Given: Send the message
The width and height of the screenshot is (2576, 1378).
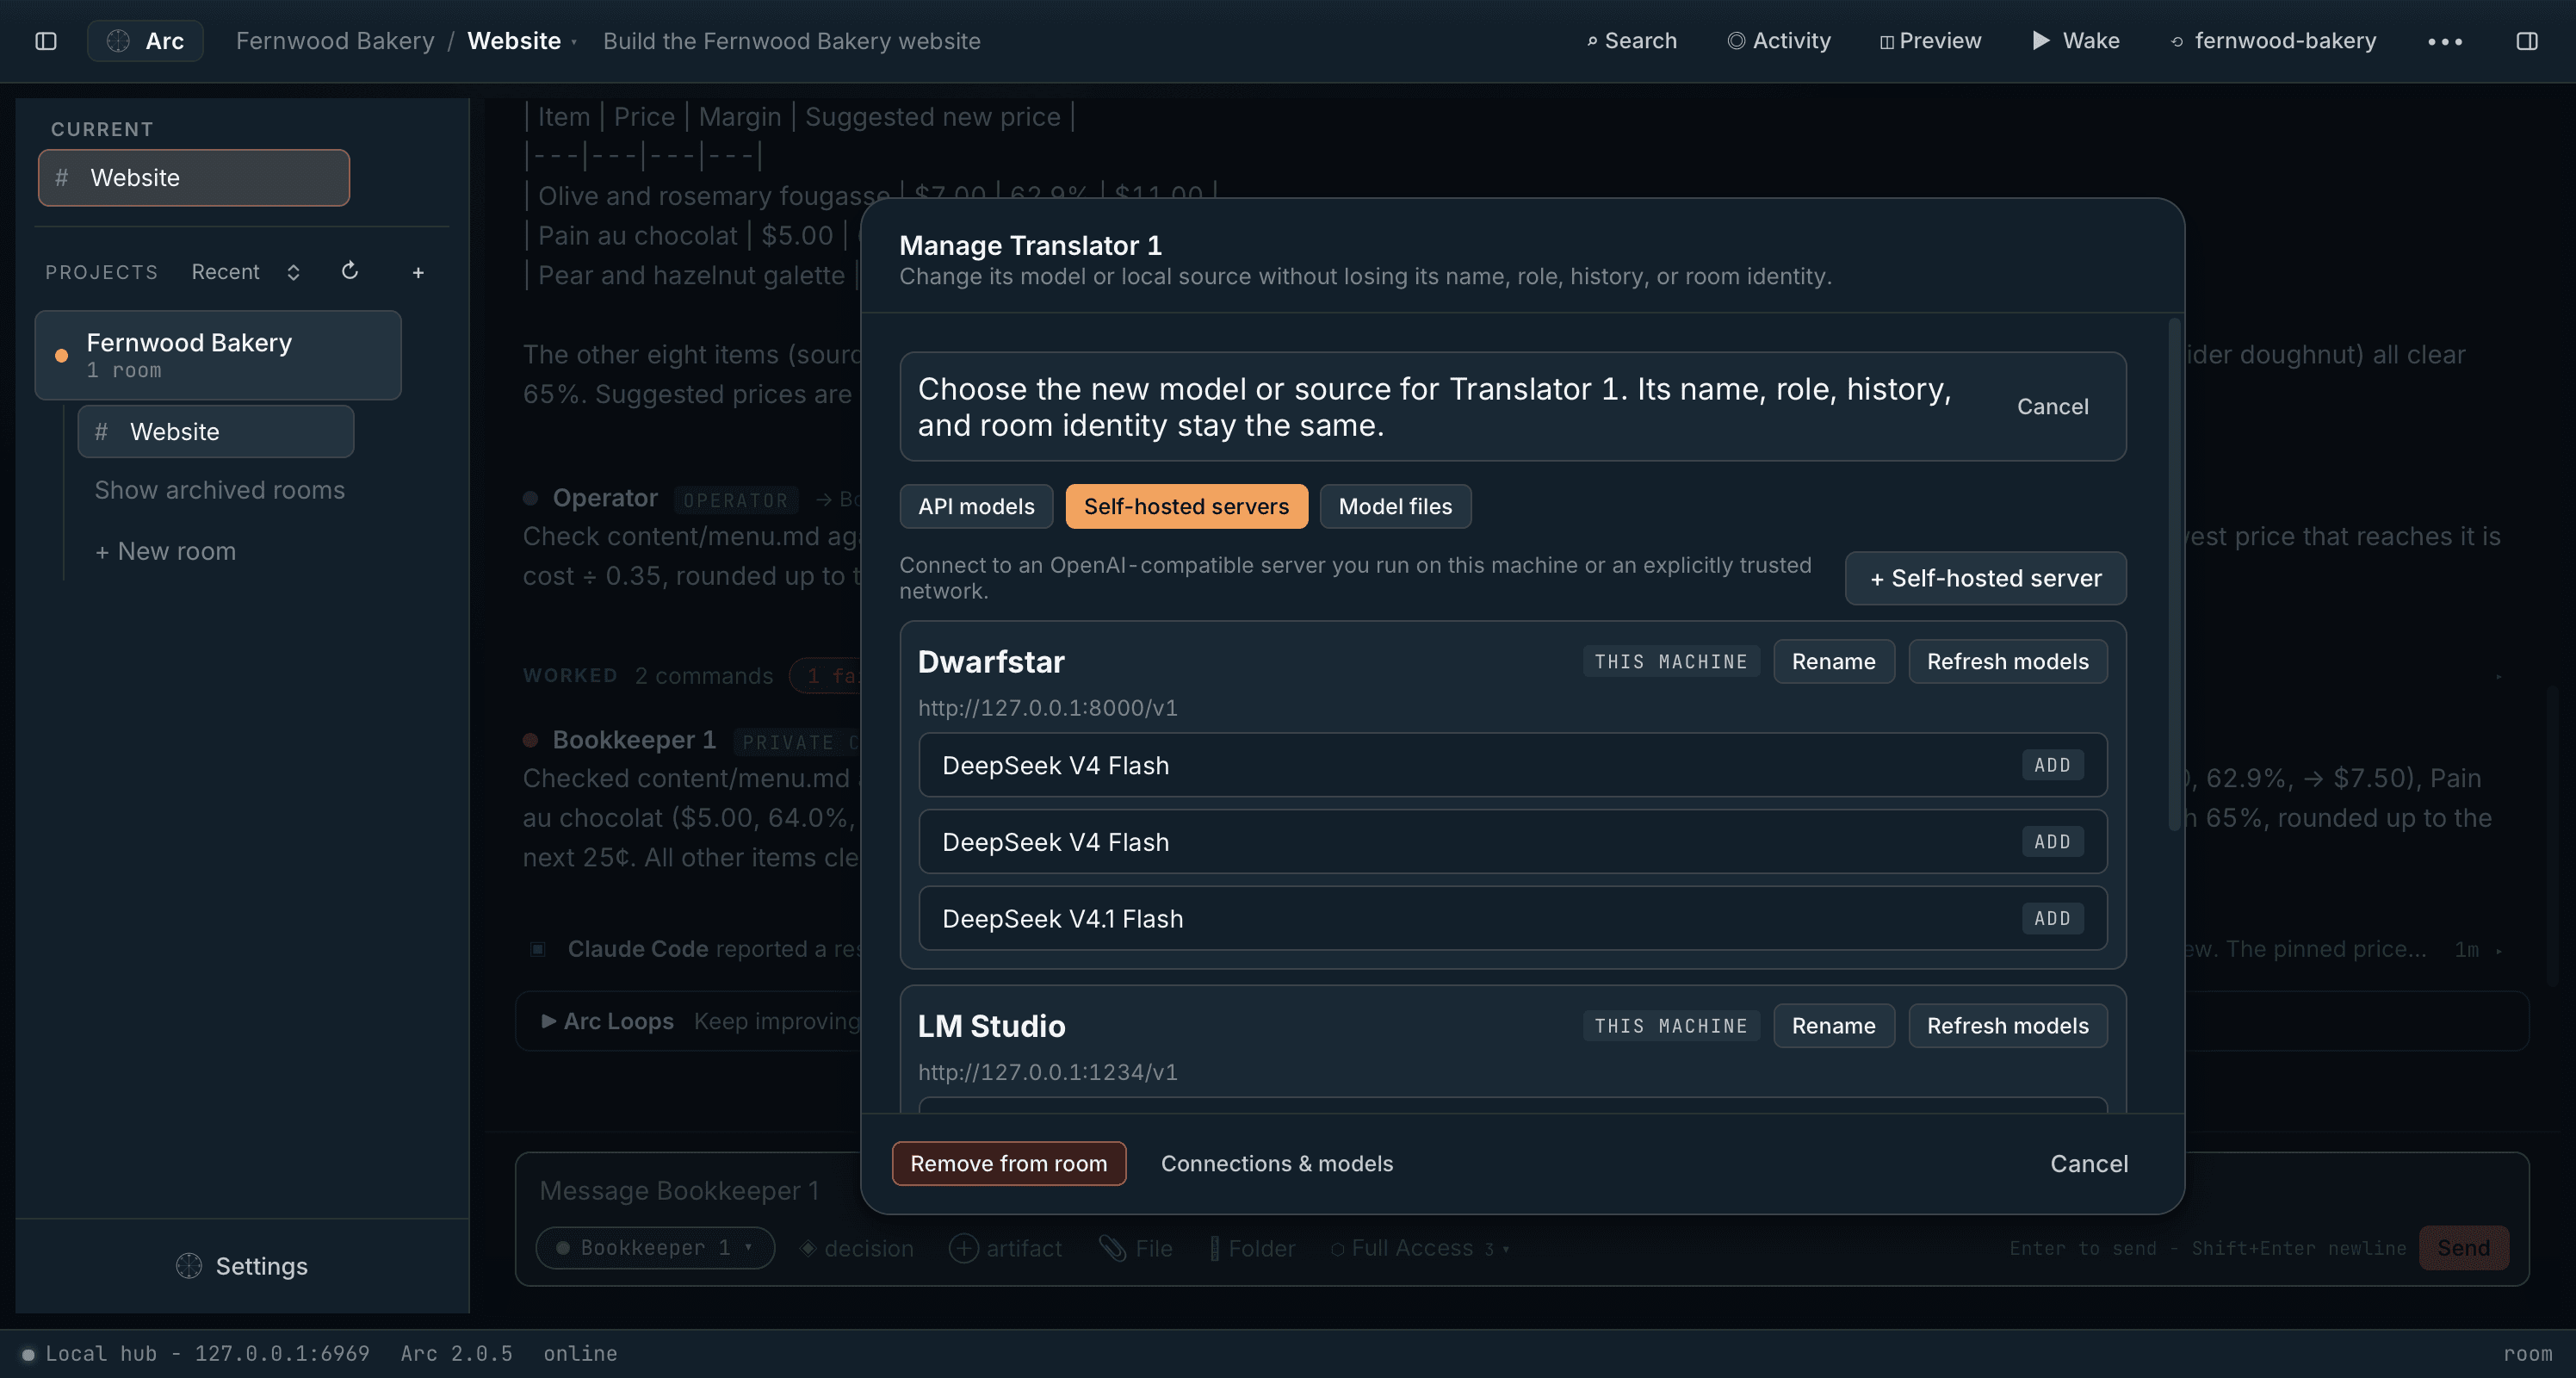Looking at the screenshot, I should pyautogui.click(x=2463, y=1247).
